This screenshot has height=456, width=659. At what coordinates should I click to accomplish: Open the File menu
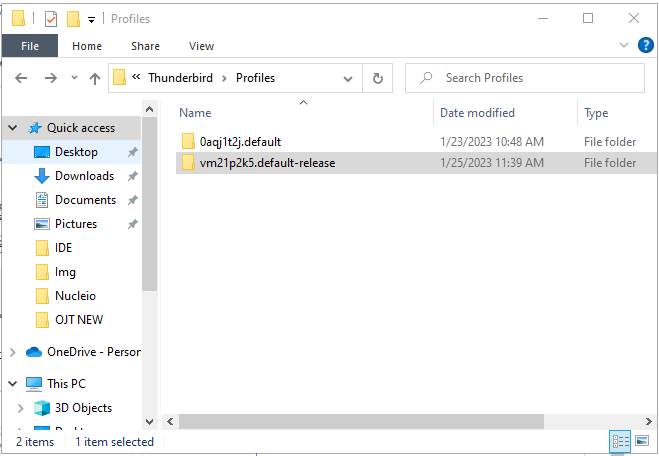pos(30,46)
